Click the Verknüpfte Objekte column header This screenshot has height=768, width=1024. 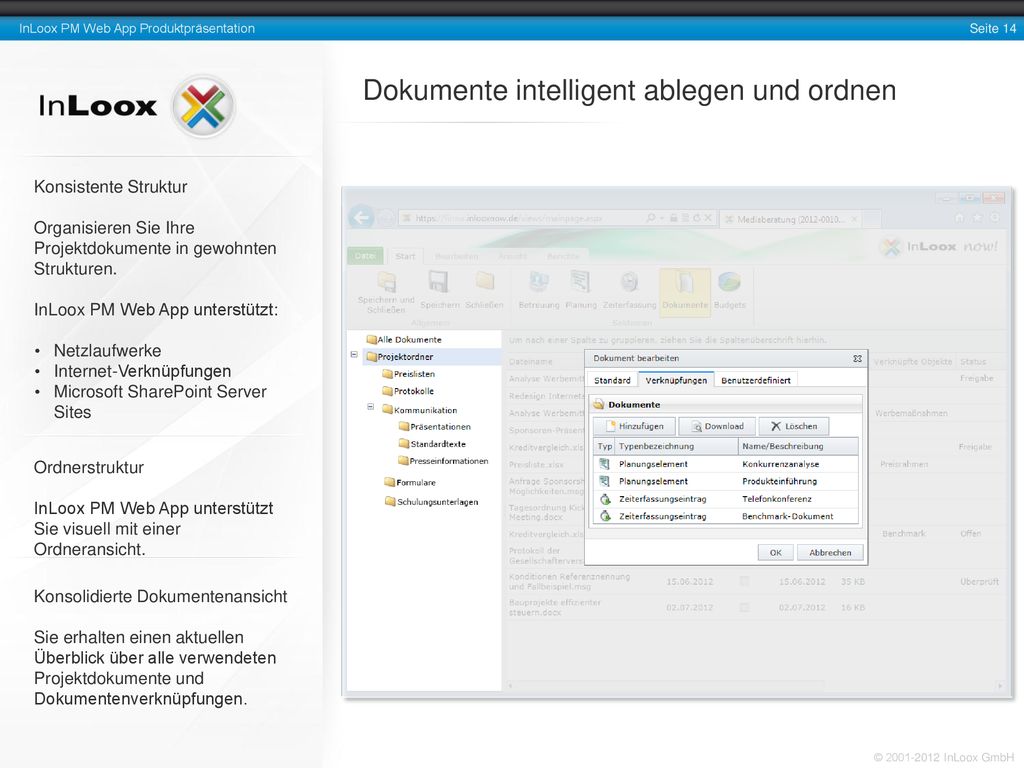(912, 361)
